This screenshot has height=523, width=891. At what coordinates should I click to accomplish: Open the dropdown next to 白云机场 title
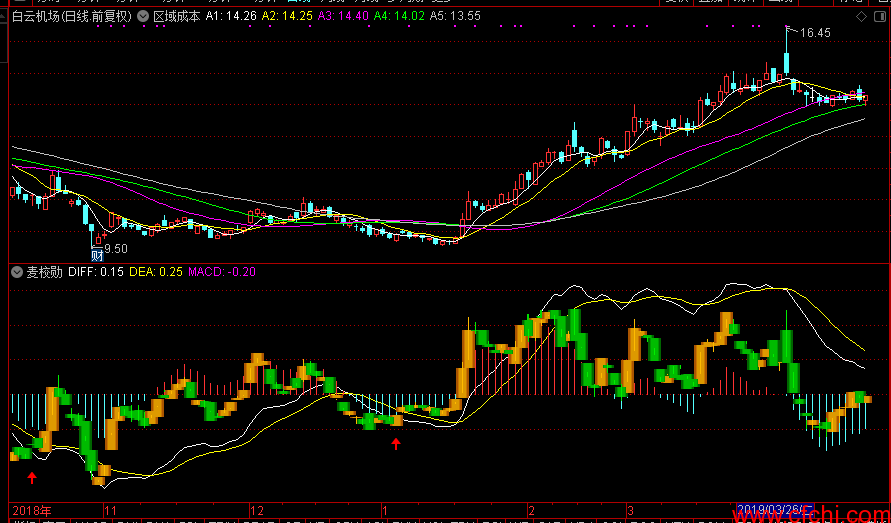click(x=144, y=16)
